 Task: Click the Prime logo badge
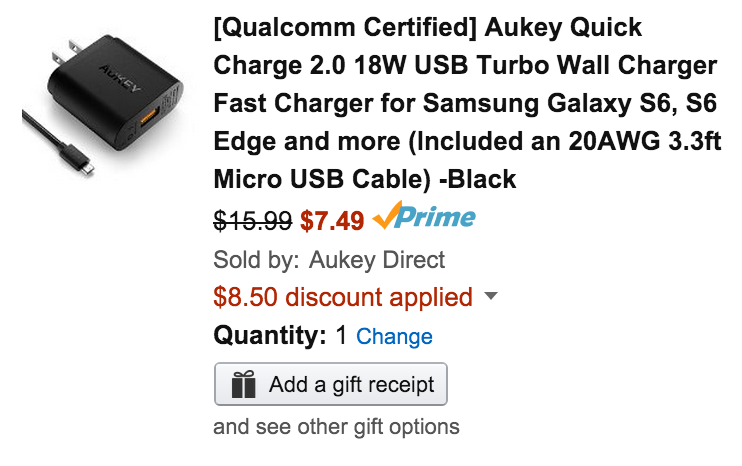click(424, 216)
